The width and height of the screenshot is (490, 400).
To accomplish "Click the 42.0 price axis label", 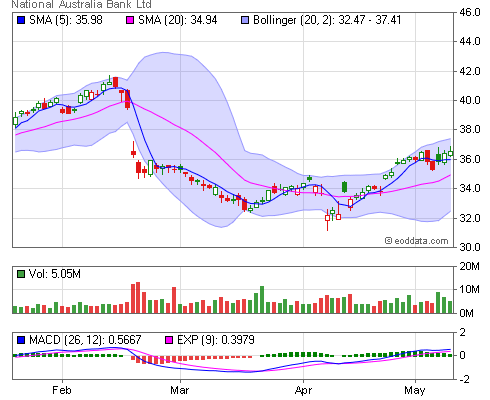I will 470,71.
